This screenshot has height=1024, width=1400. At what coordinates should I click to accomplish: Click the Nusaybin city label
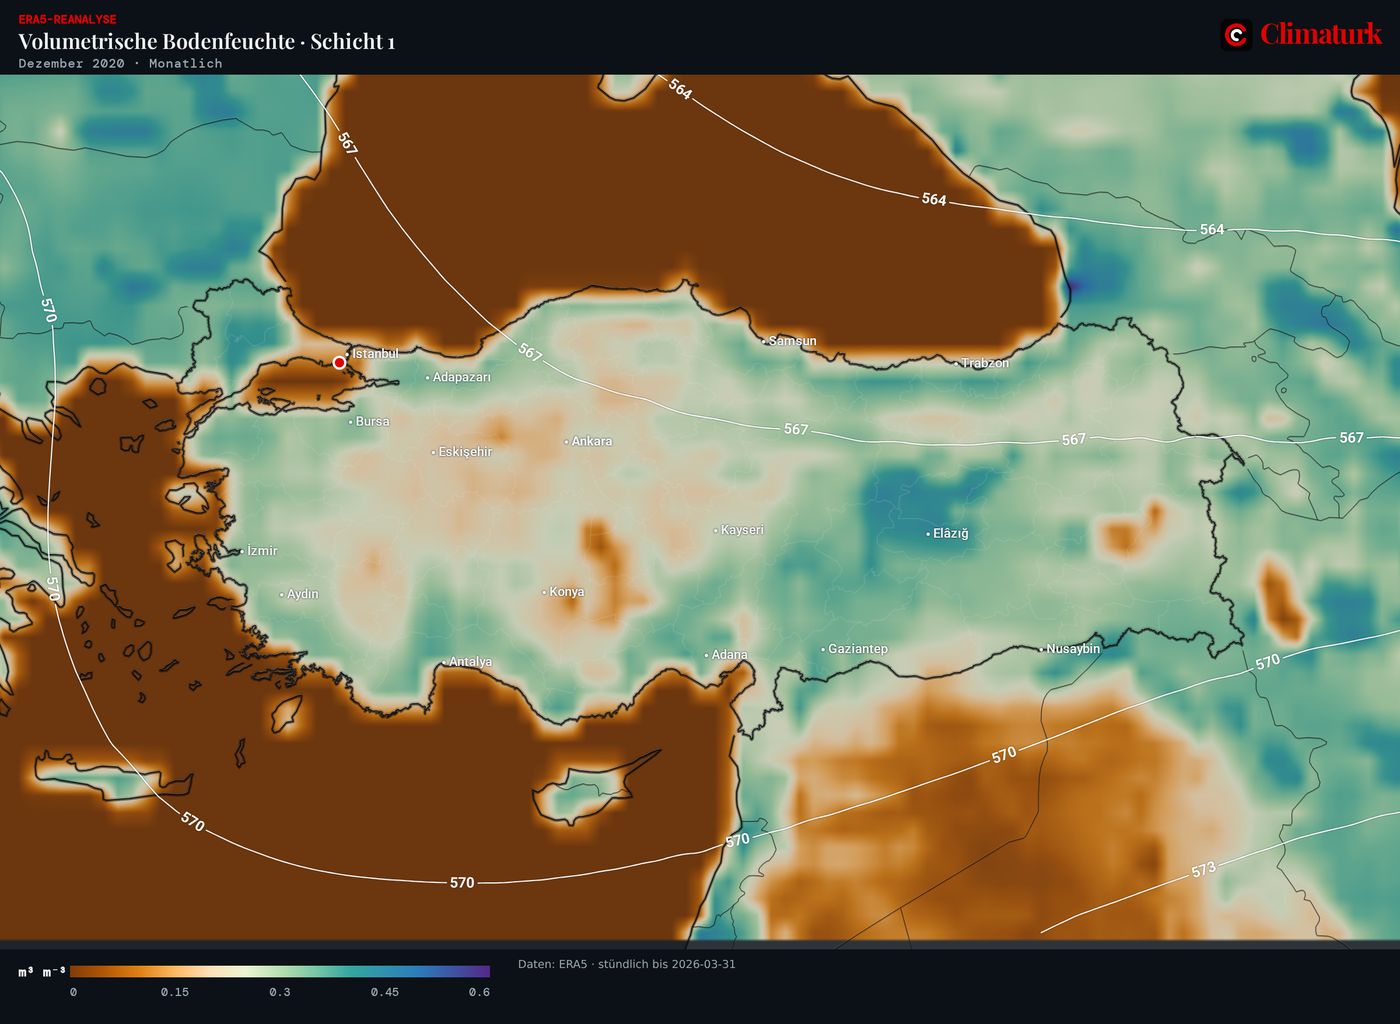point(1073,649)
